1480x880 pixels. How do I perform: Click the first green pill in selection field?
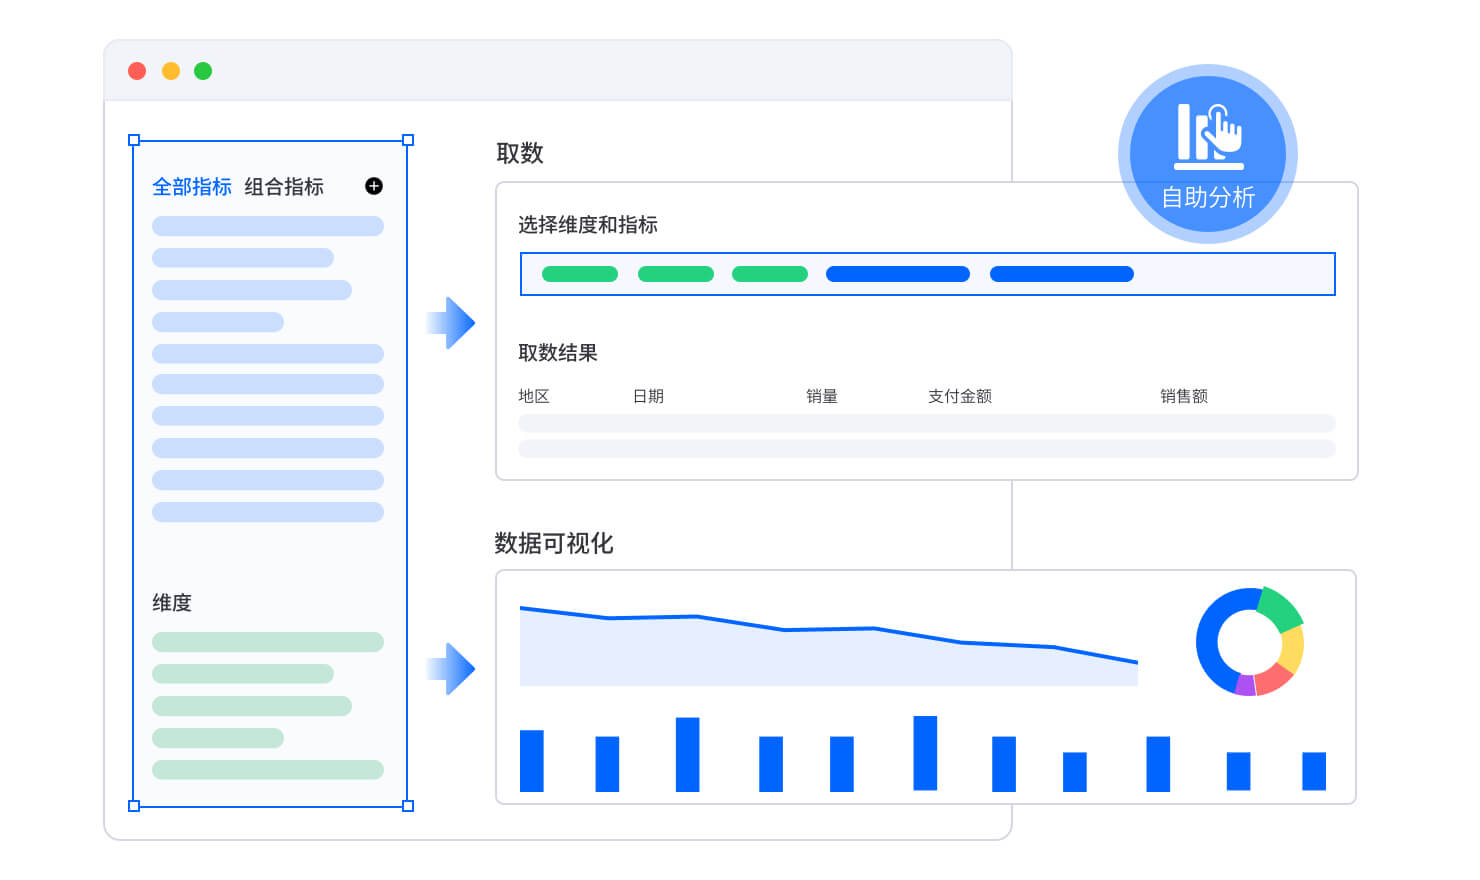(580, 274)
